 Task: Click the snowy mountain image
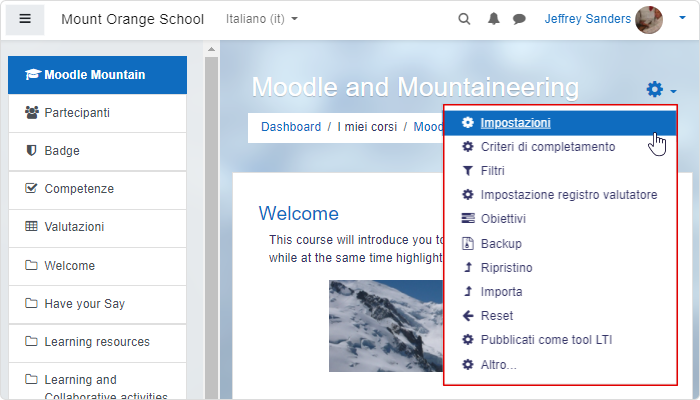(x=386, y=326)
